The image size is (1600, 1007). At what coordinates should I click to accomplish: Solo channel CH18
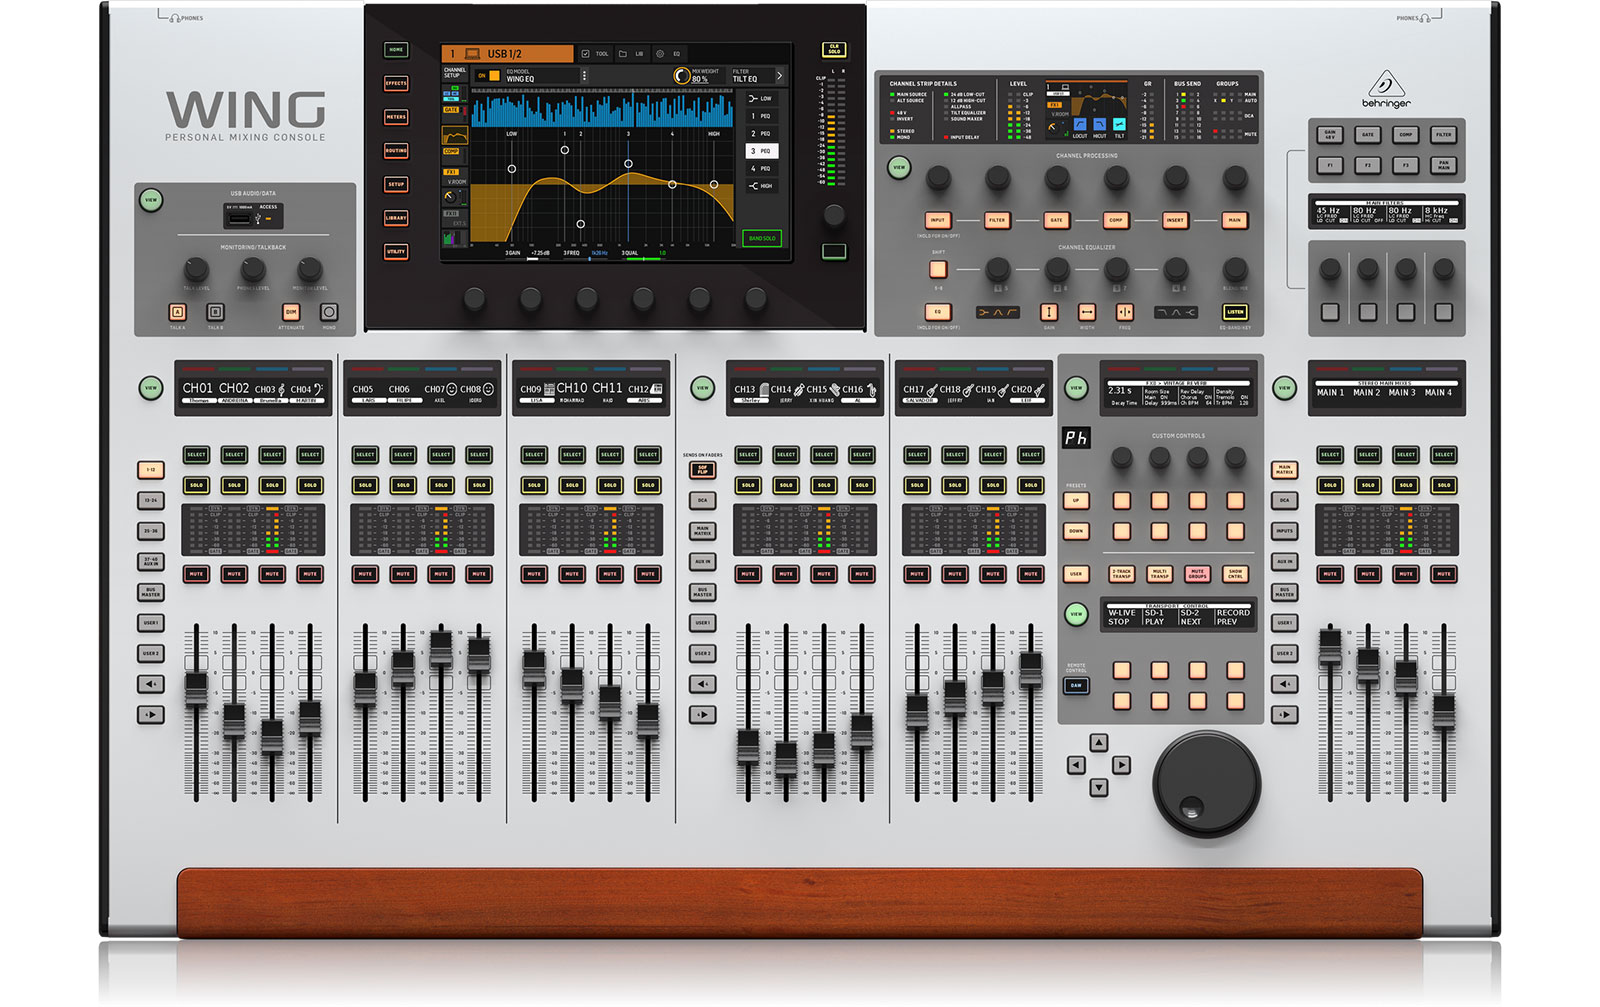click(955, 486)
